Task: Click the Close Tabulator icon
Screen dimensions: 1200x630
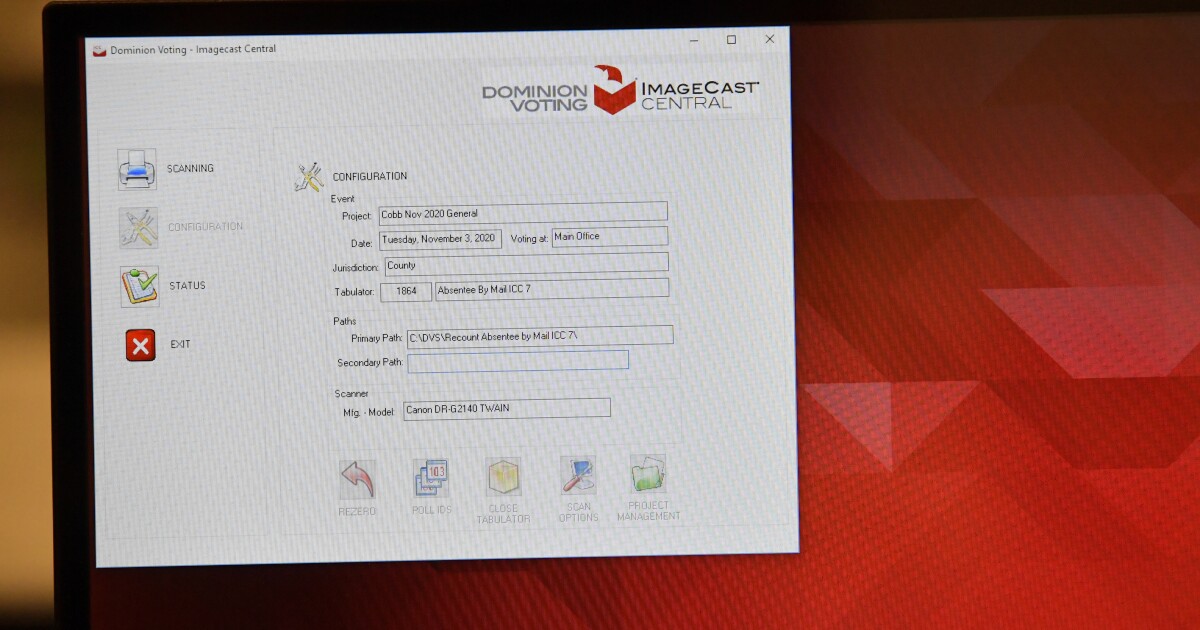Action: [x=503, y=477]
